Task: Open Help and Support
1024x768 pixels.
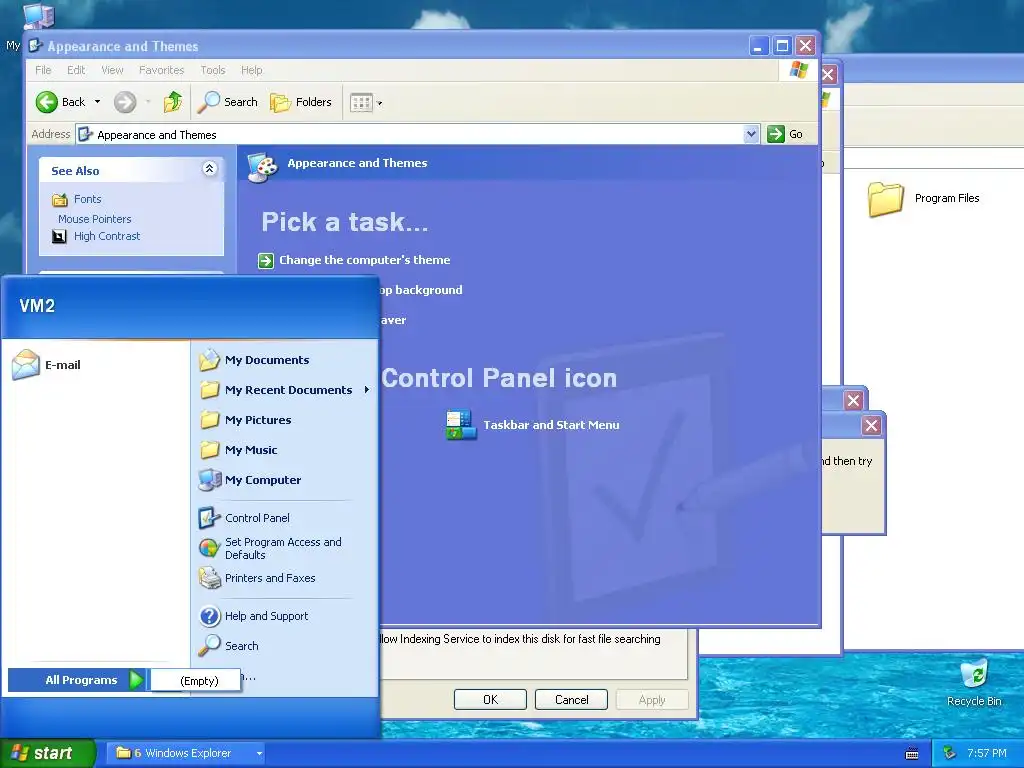Action: [x=266, y=616]
